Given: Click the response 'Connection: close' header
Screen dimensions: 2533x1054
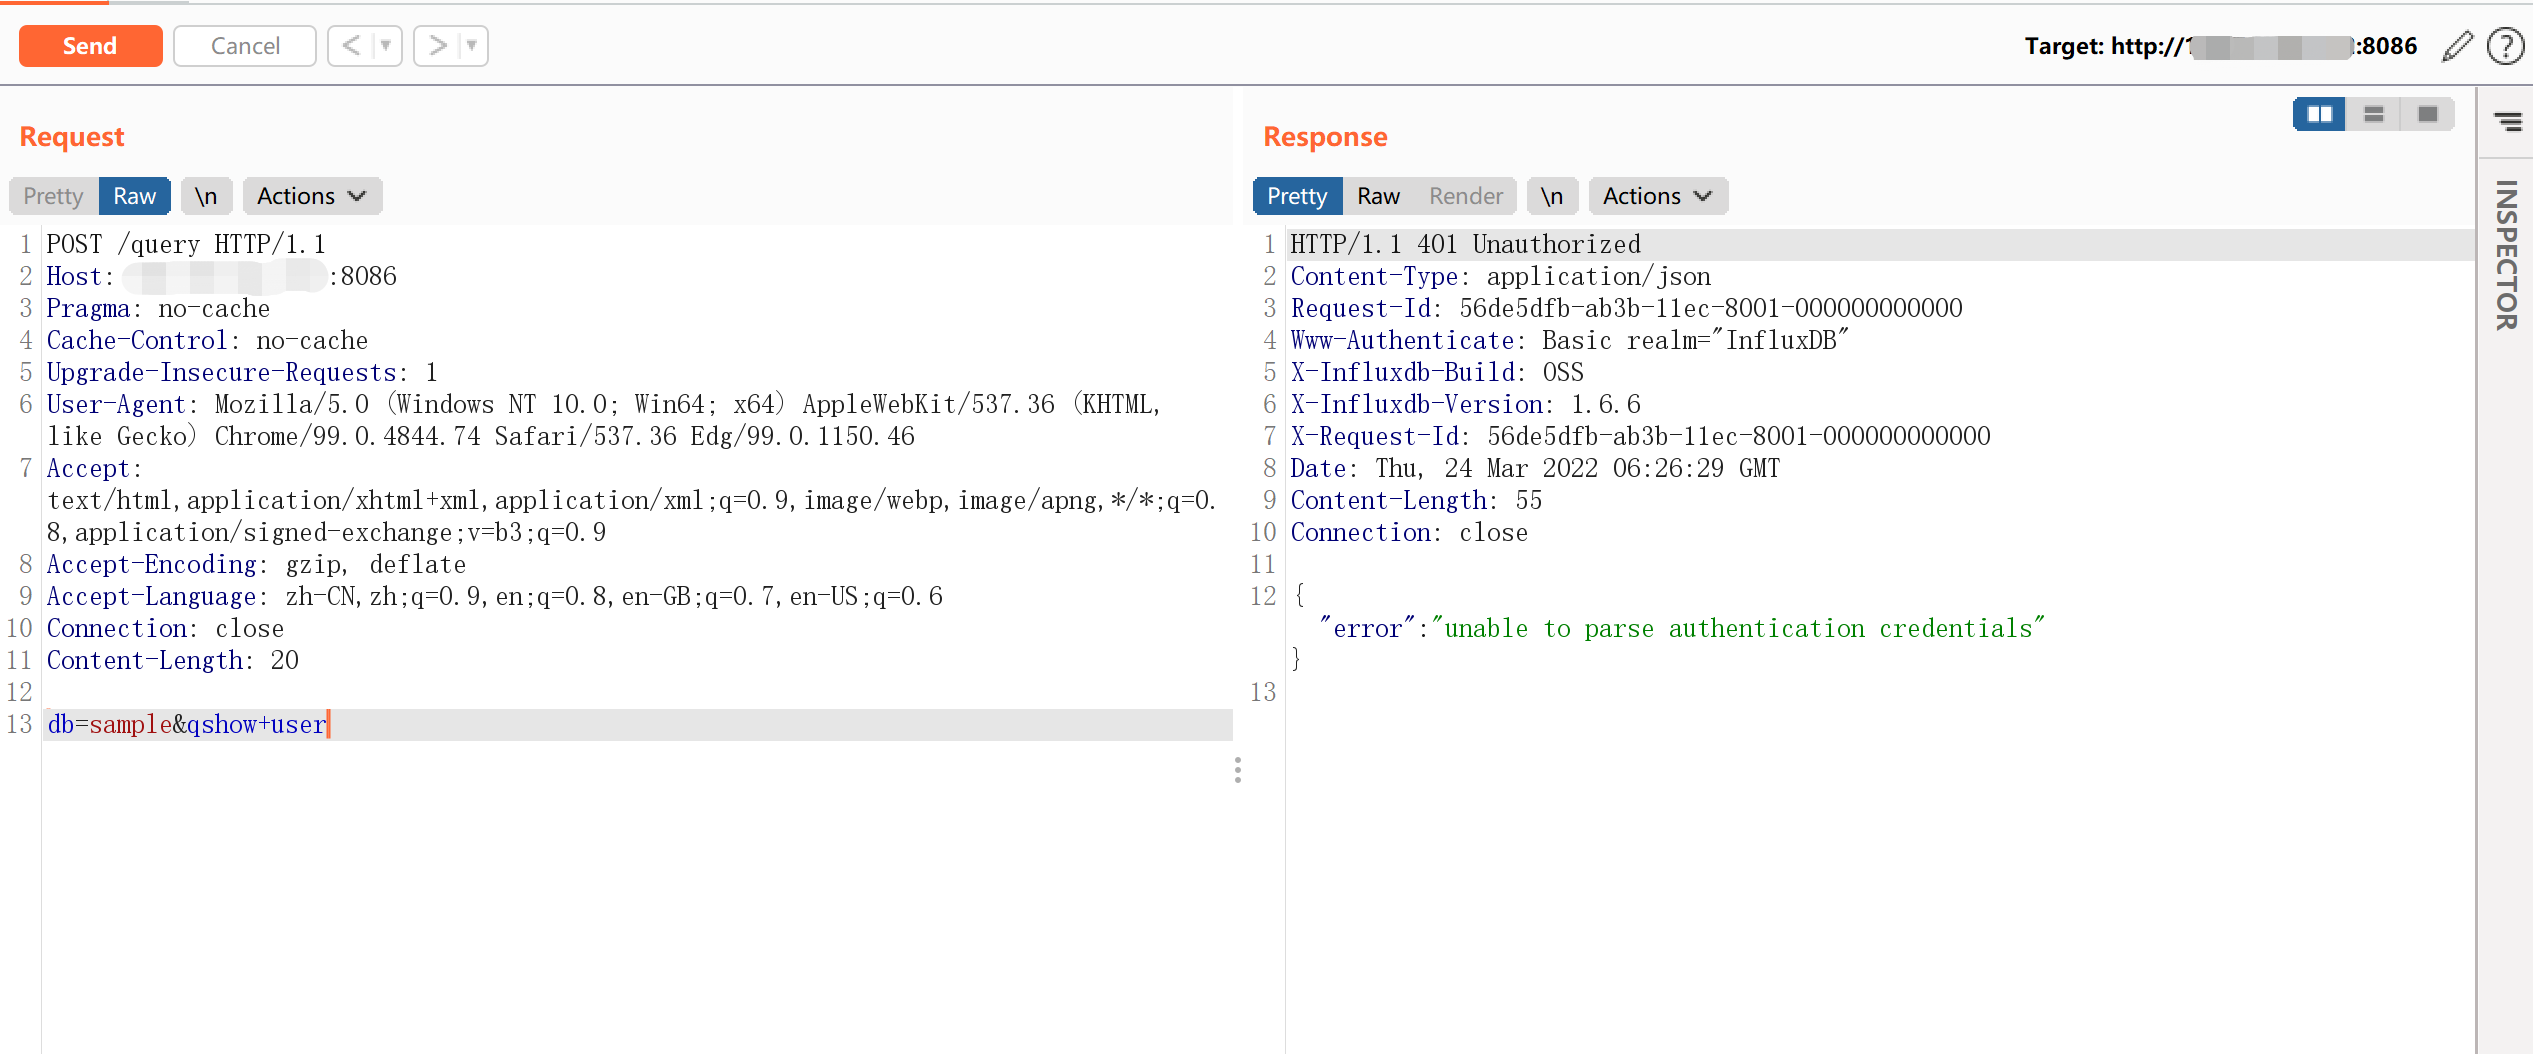Looking at the screenshot, I should click(1409, 533).
